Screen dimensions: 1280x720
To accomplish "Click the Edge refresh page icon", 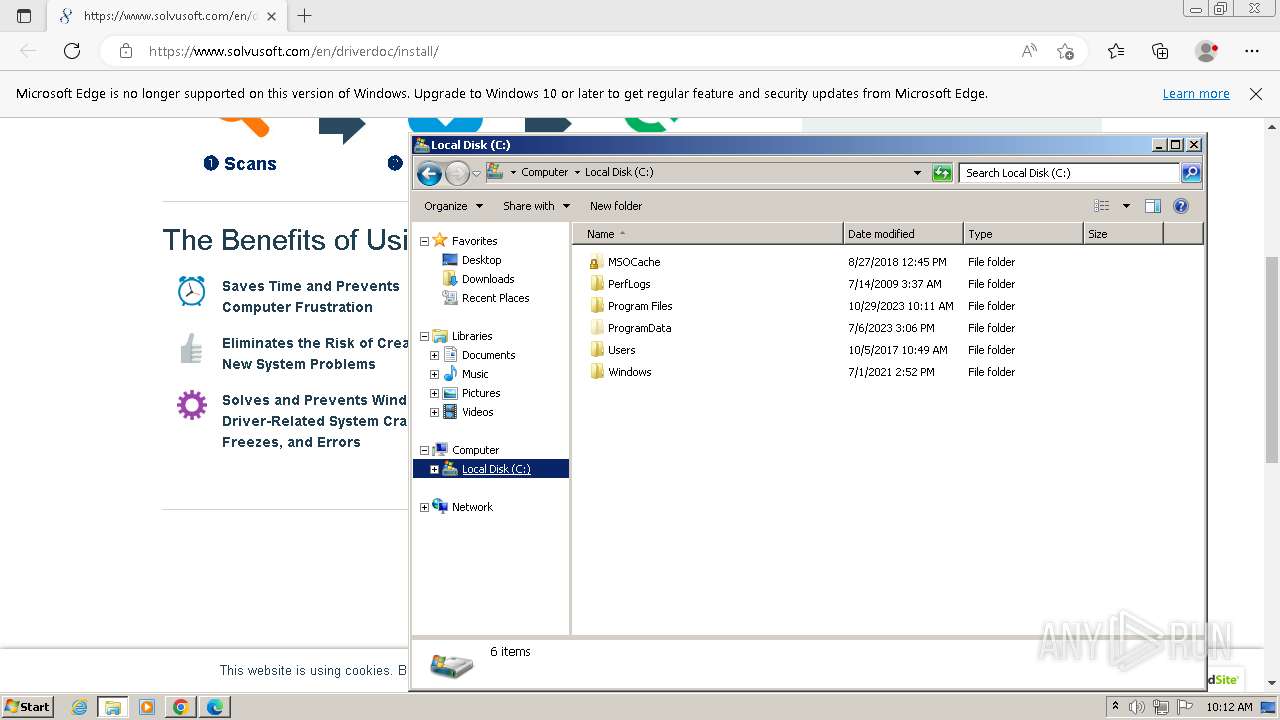I will click(x=72, y=51).
